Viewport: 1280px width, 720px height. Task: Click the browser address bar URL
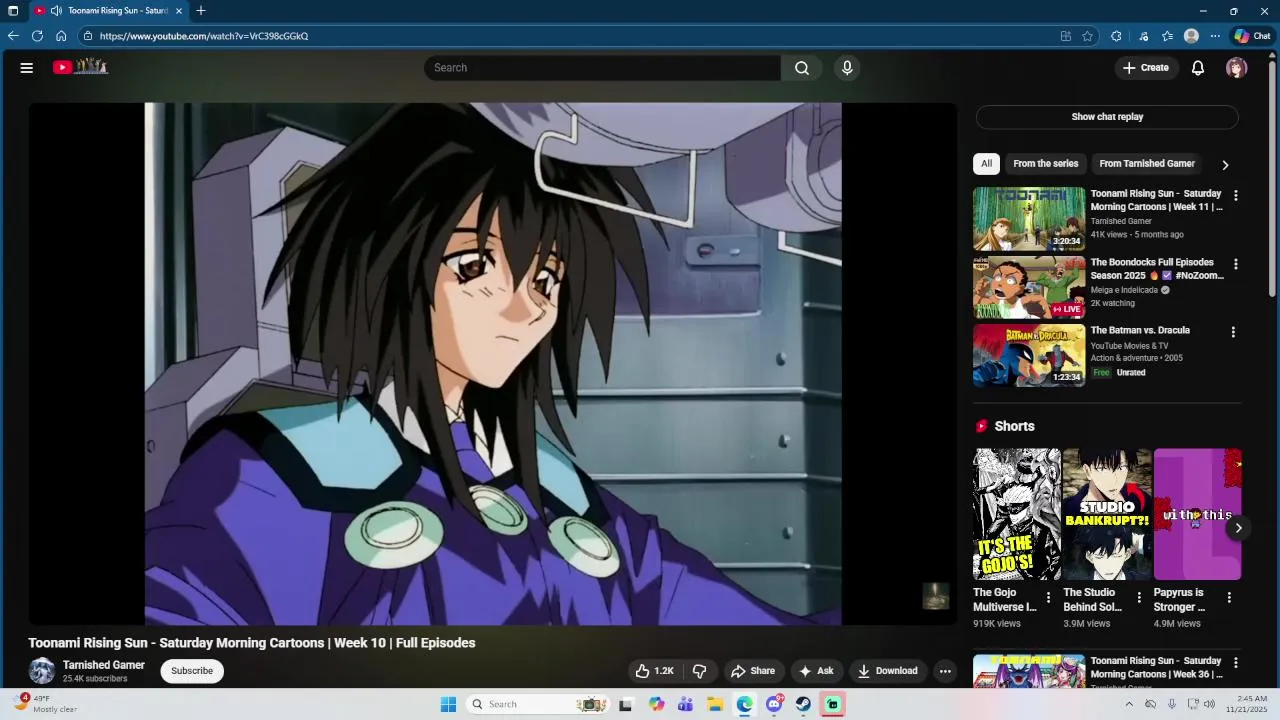tap(204, 36)
